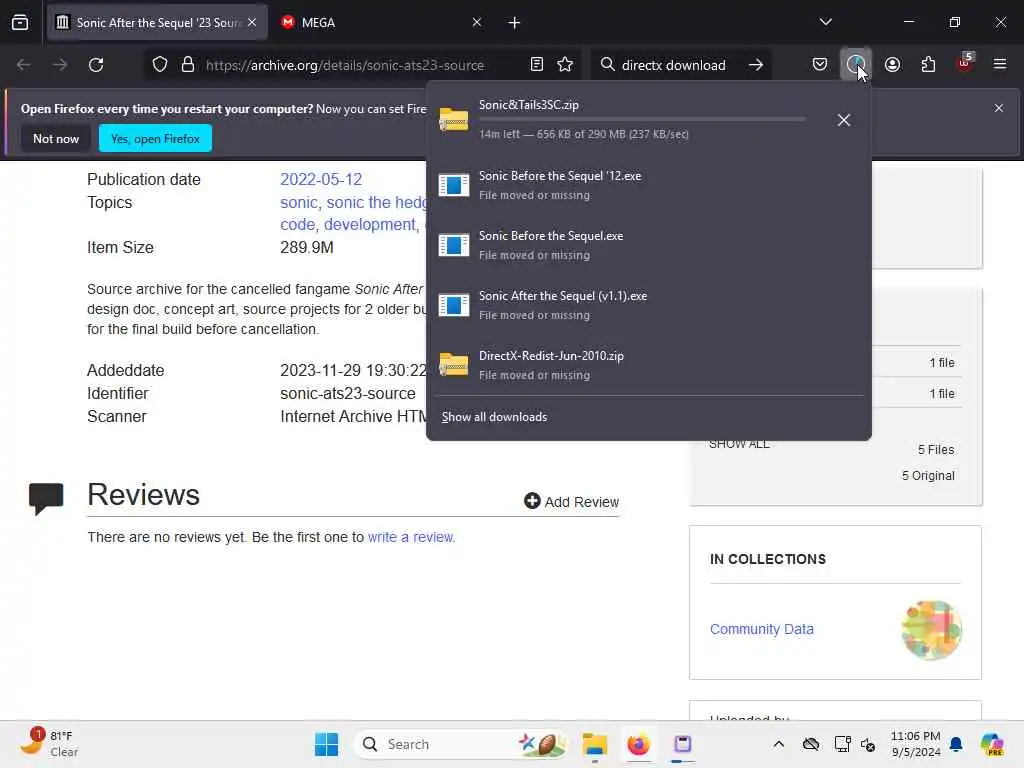Select Sonic After the Sequel '23 tab

tap(157, 23)
